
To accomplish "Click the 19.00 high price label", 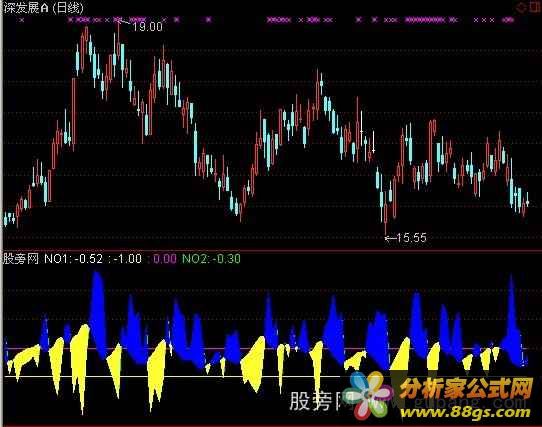I will (x=147, y=27).
